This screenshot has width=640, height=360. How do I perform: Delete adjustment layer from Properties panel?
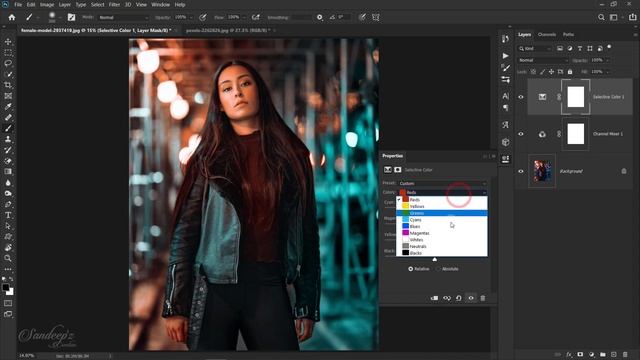click(x=483, y=298)
